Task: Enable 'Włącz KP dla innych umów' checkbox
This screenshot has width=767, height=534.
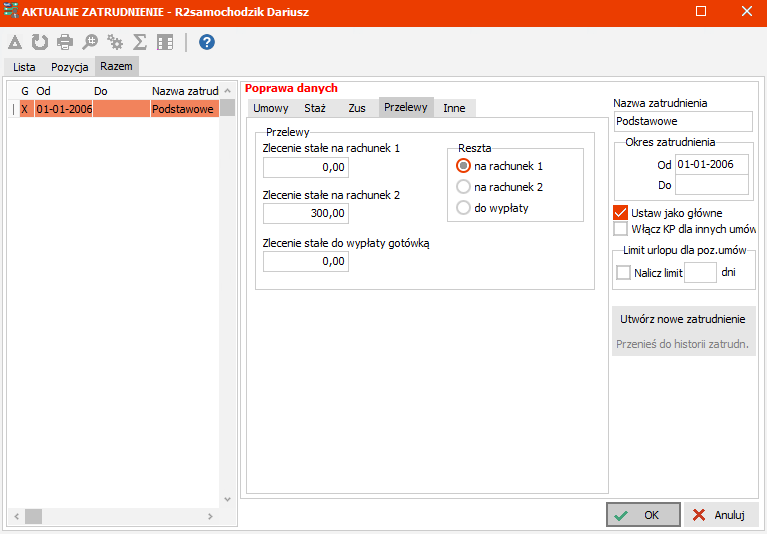Action: [620, 229]
